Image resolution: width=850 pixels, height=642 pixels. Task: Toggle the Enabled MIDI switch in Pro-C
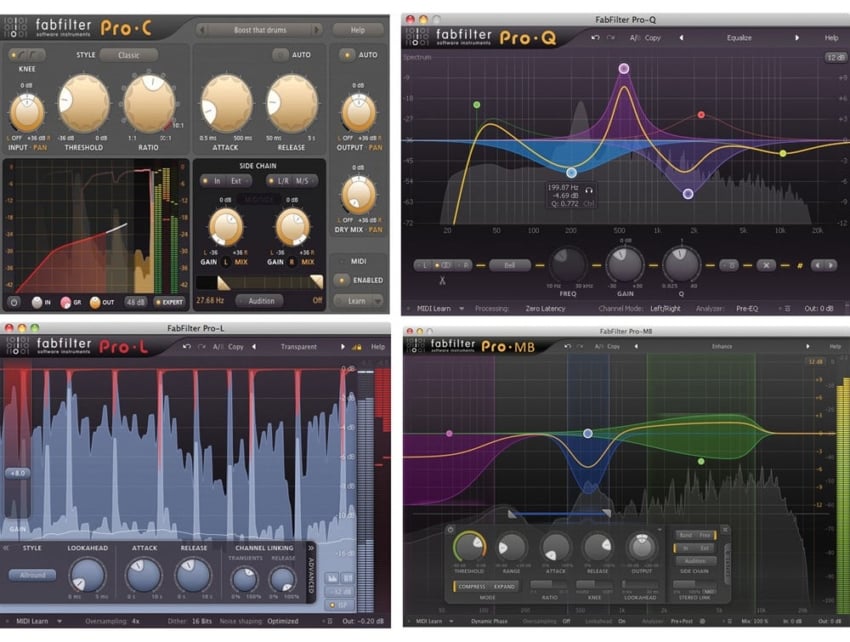[359, 280]
